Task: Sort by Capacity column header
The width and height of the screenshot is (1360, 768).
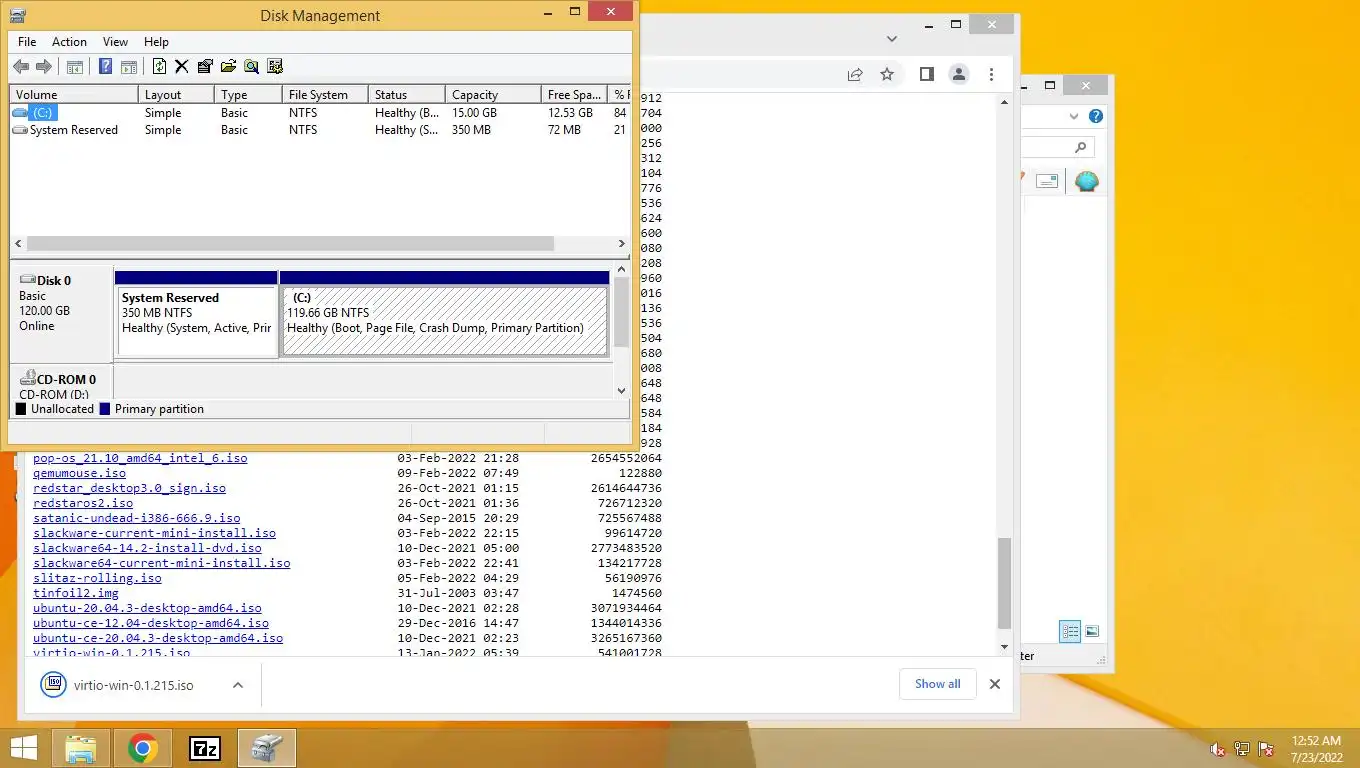Action: point(494,94)
